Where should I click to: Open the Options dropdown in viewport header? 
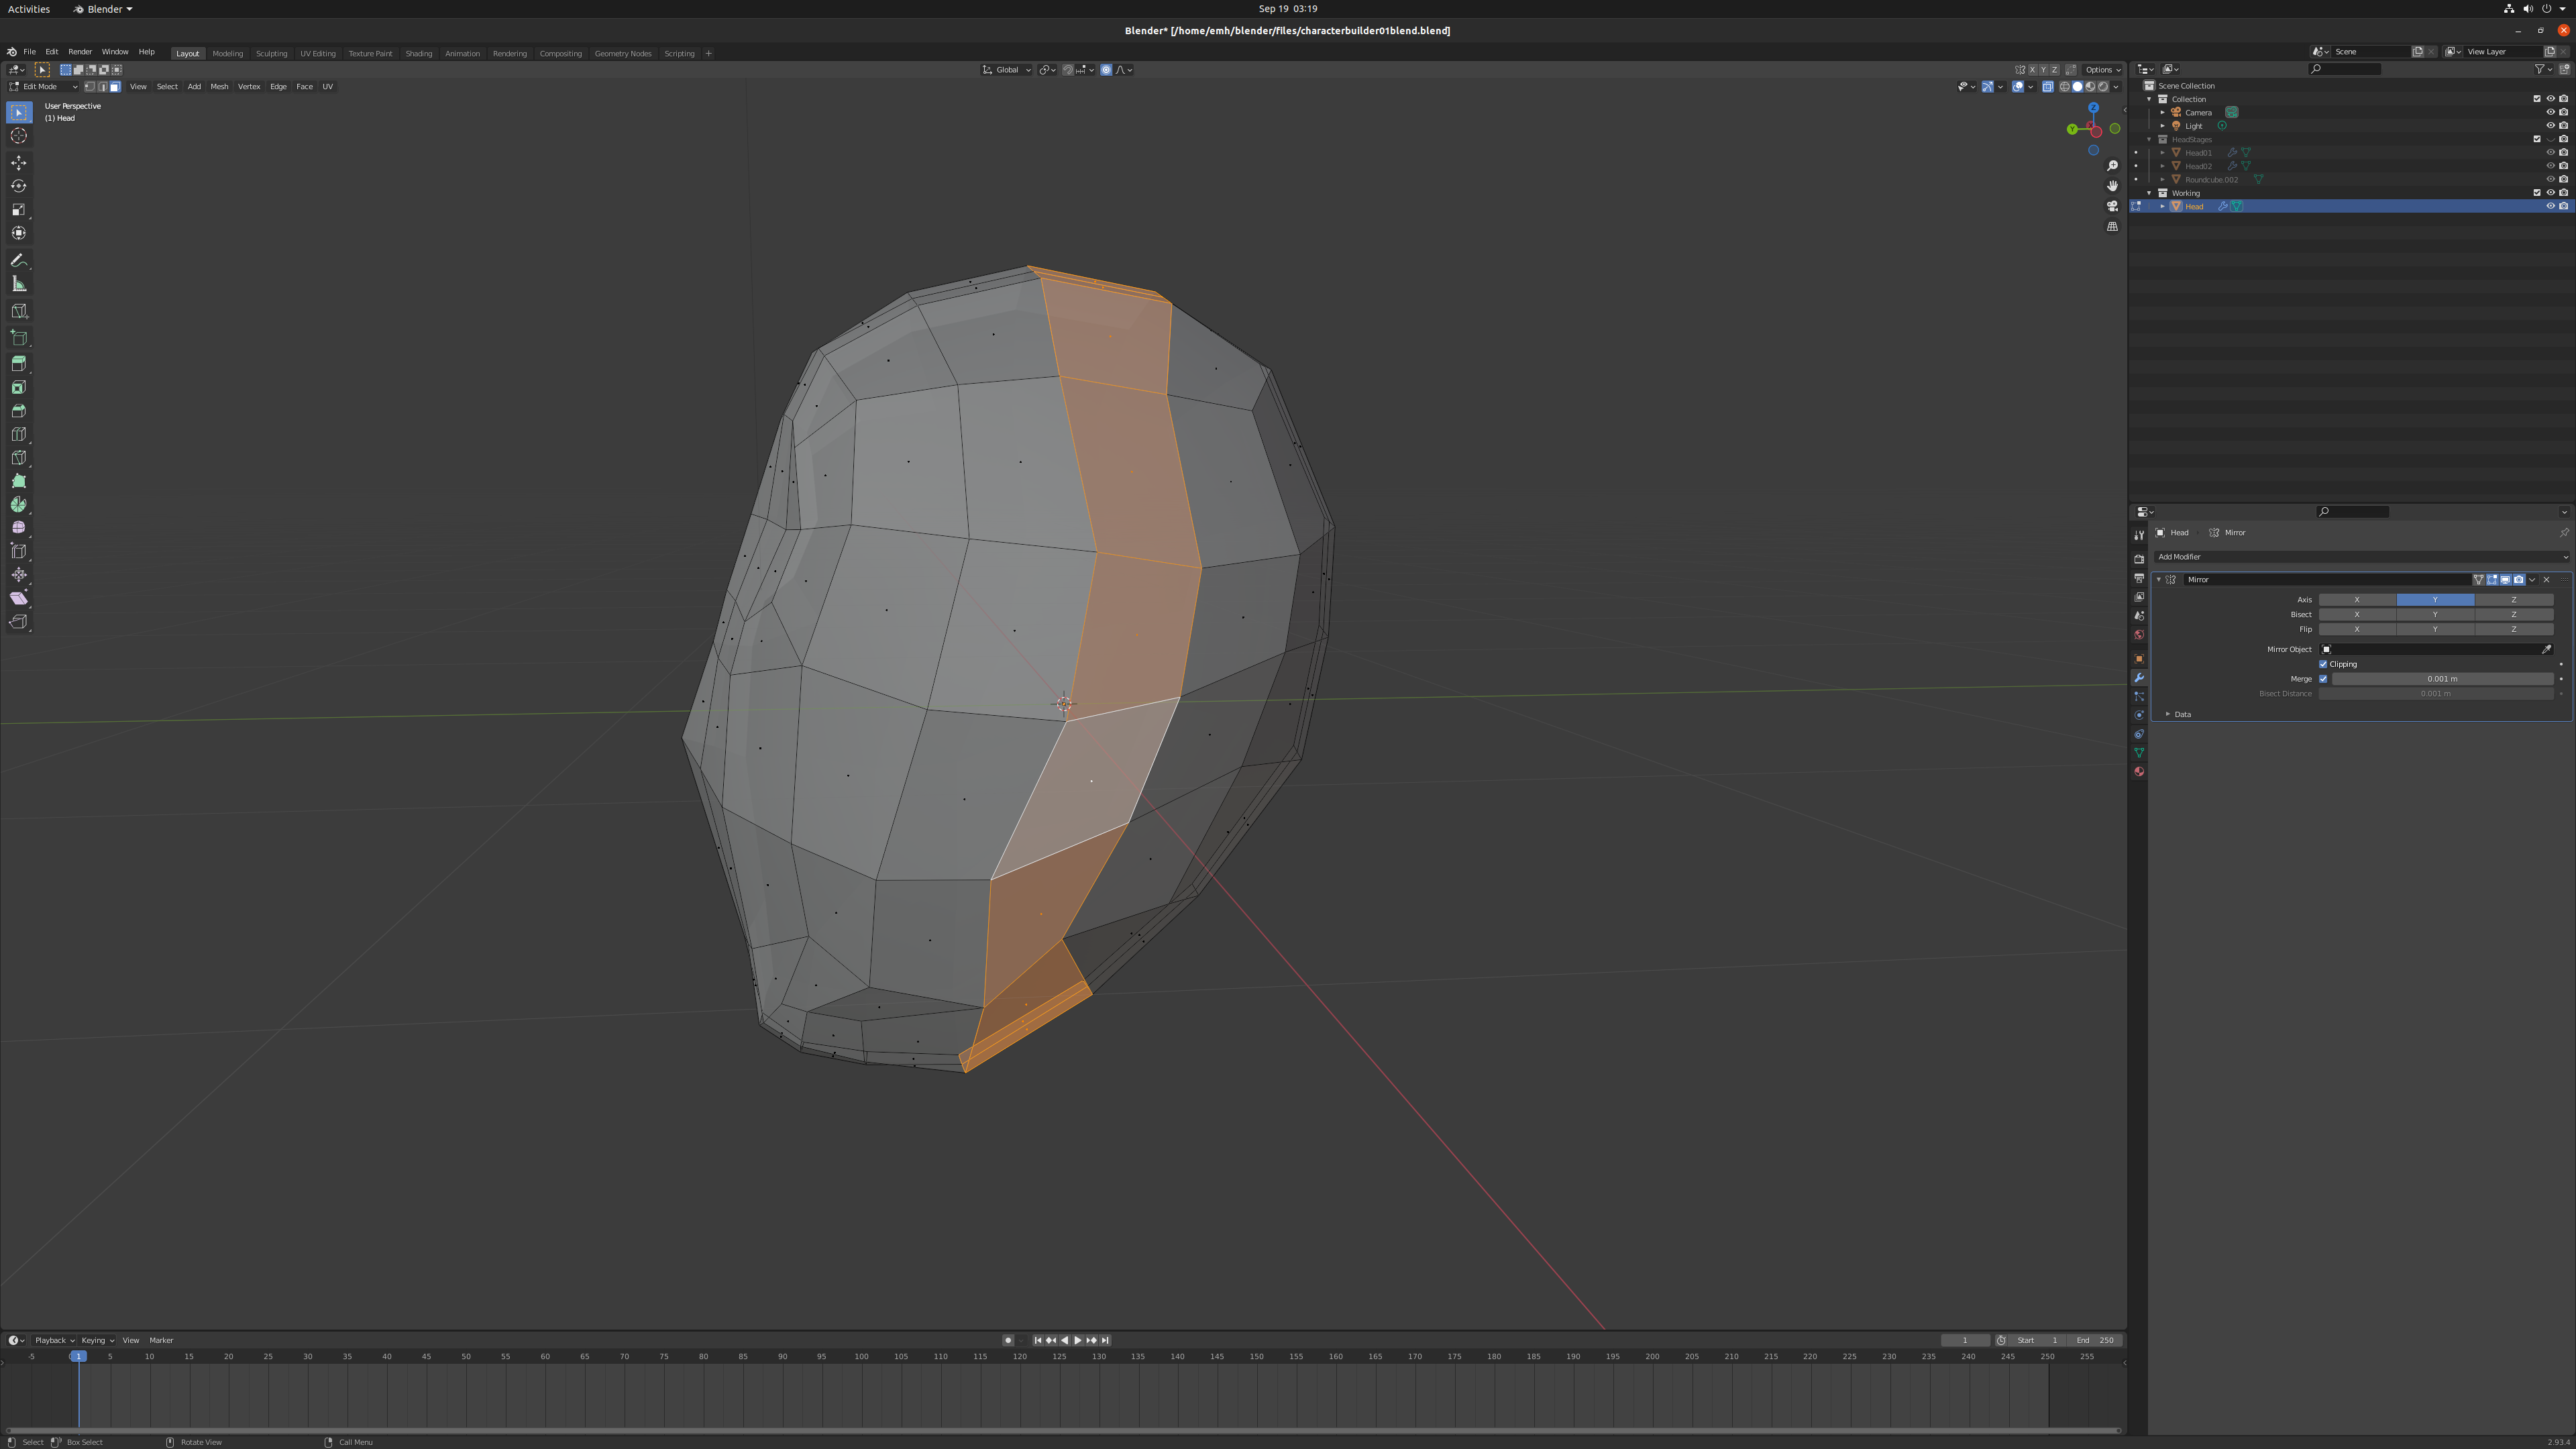tap(2102, 70)
